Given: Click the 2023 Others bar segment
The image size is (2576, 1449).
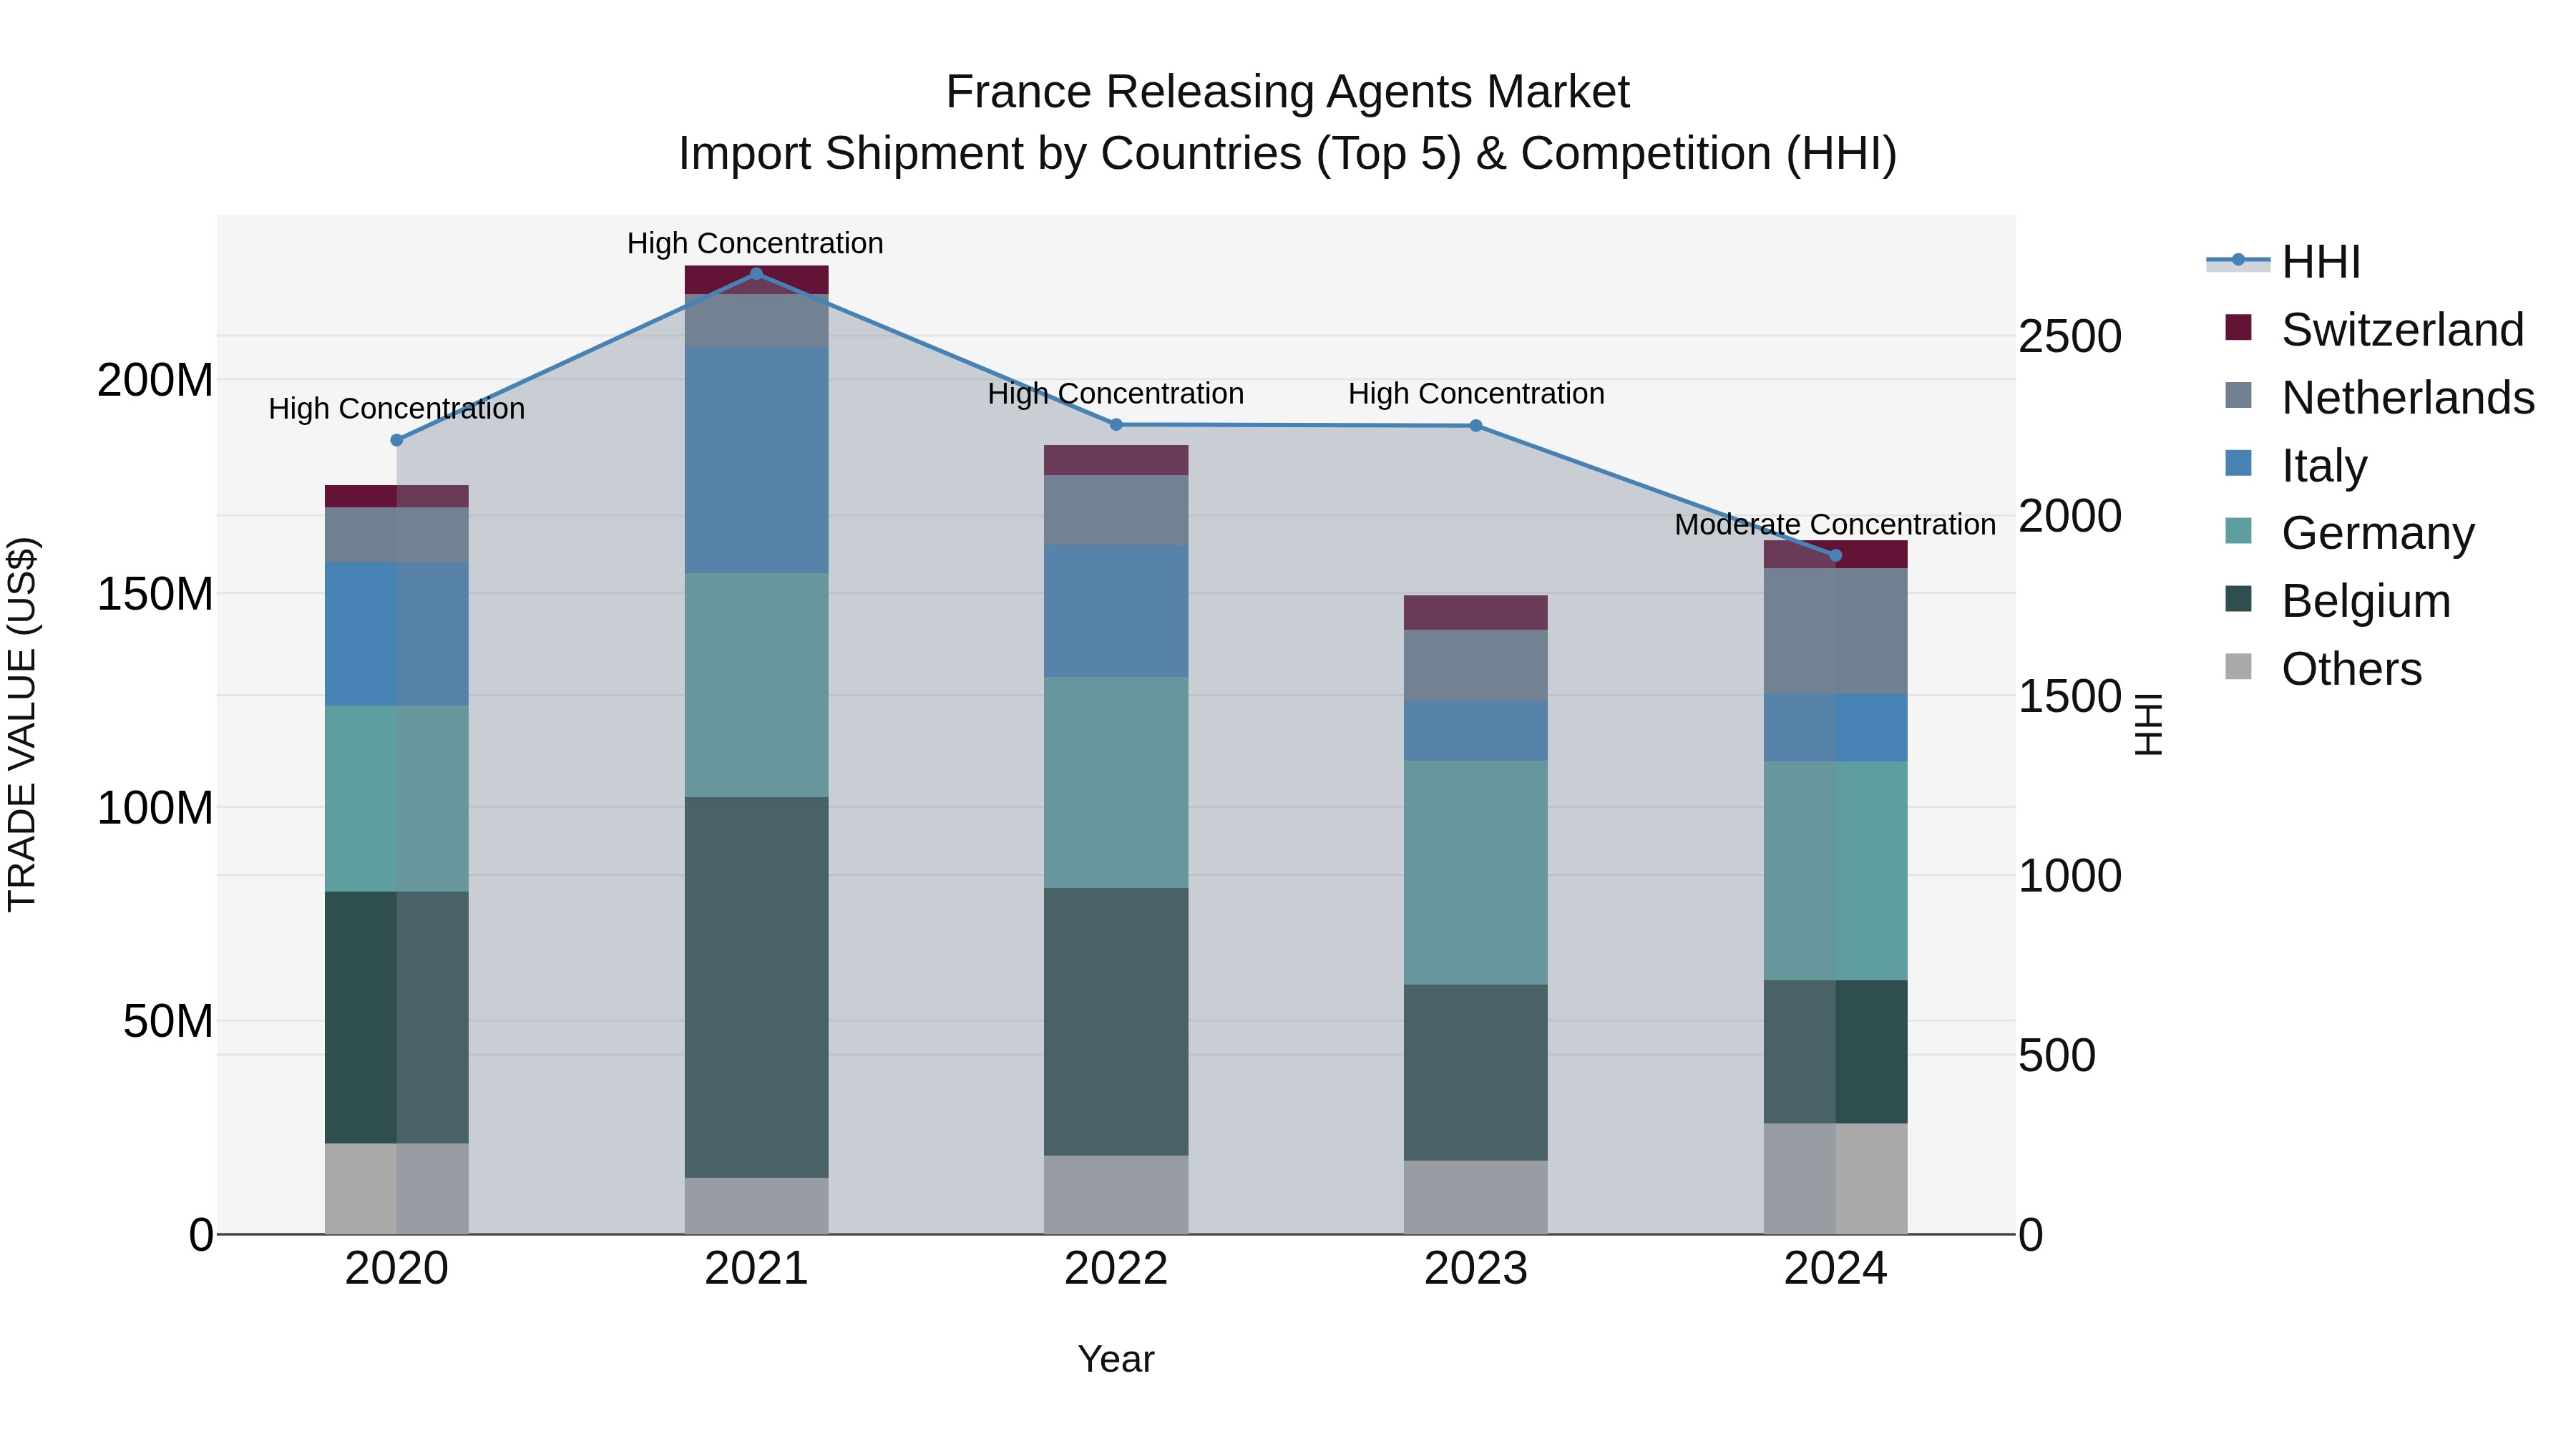Looking at the screenshot, I should click(x=1476, y=1198).
